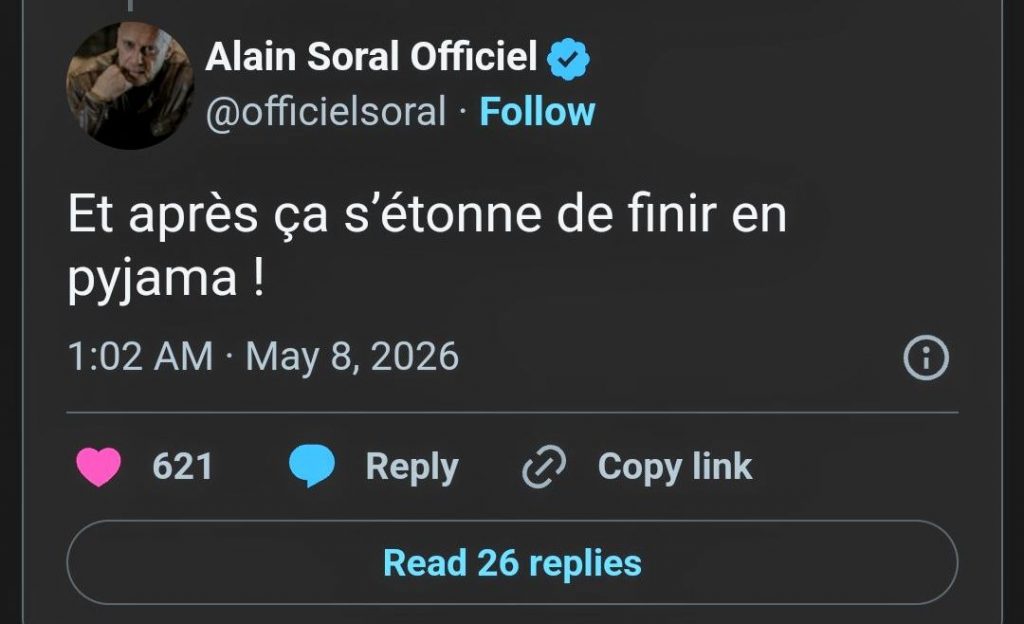Click the 'Officiel' word in display name
The image size is (1024, 624).
click(473, 57)
